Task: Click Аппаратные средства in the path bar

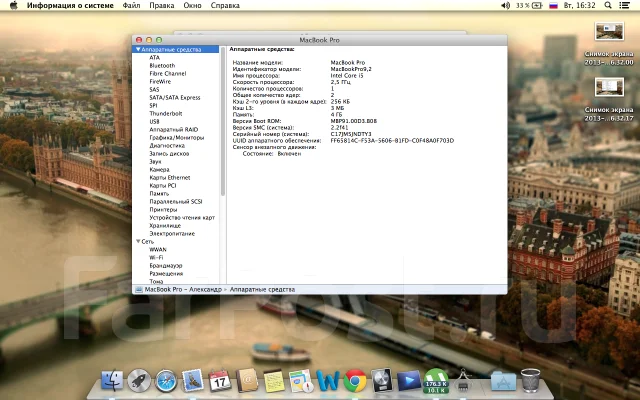Action: (x=262, y=289)
